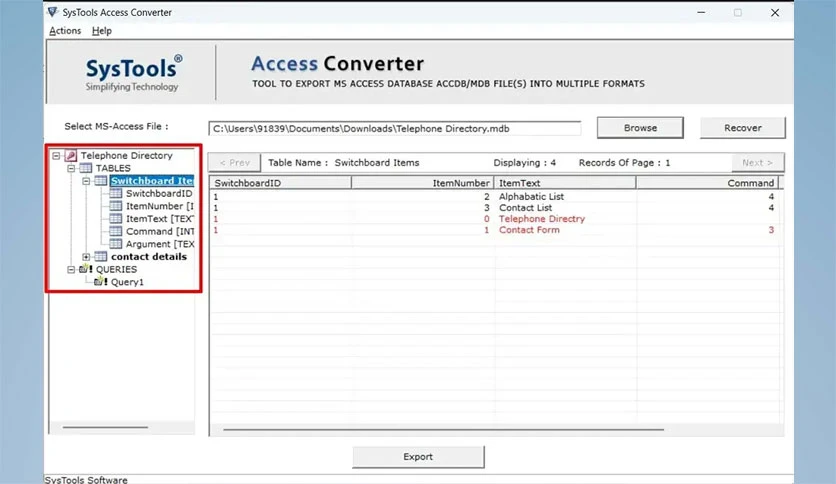
Task: Select the Telephone Directory root label
Action: [x=126, y=156]
